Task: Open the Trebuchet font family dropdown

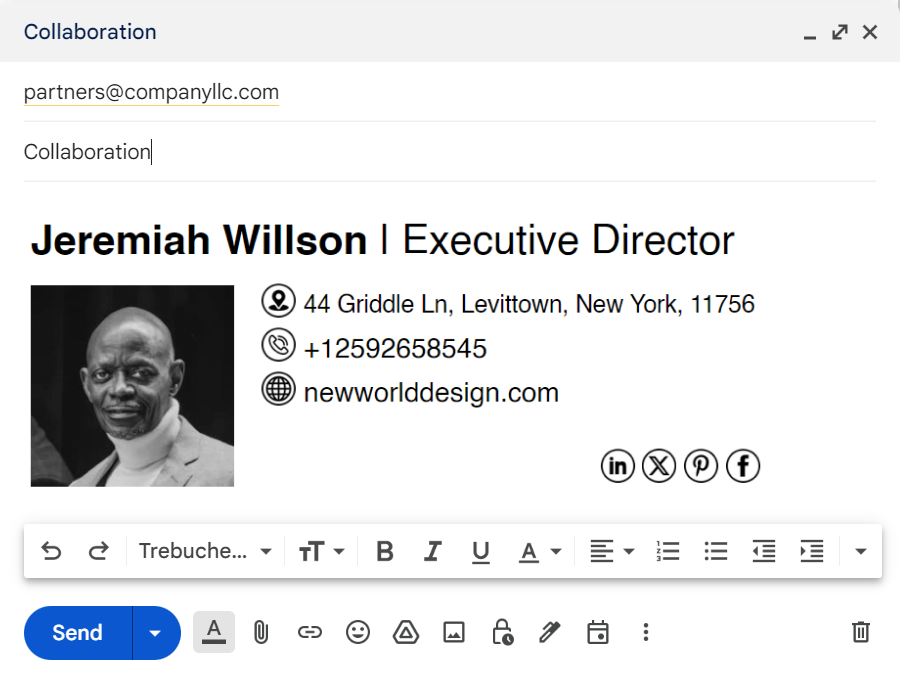Action: pos(205,551)
